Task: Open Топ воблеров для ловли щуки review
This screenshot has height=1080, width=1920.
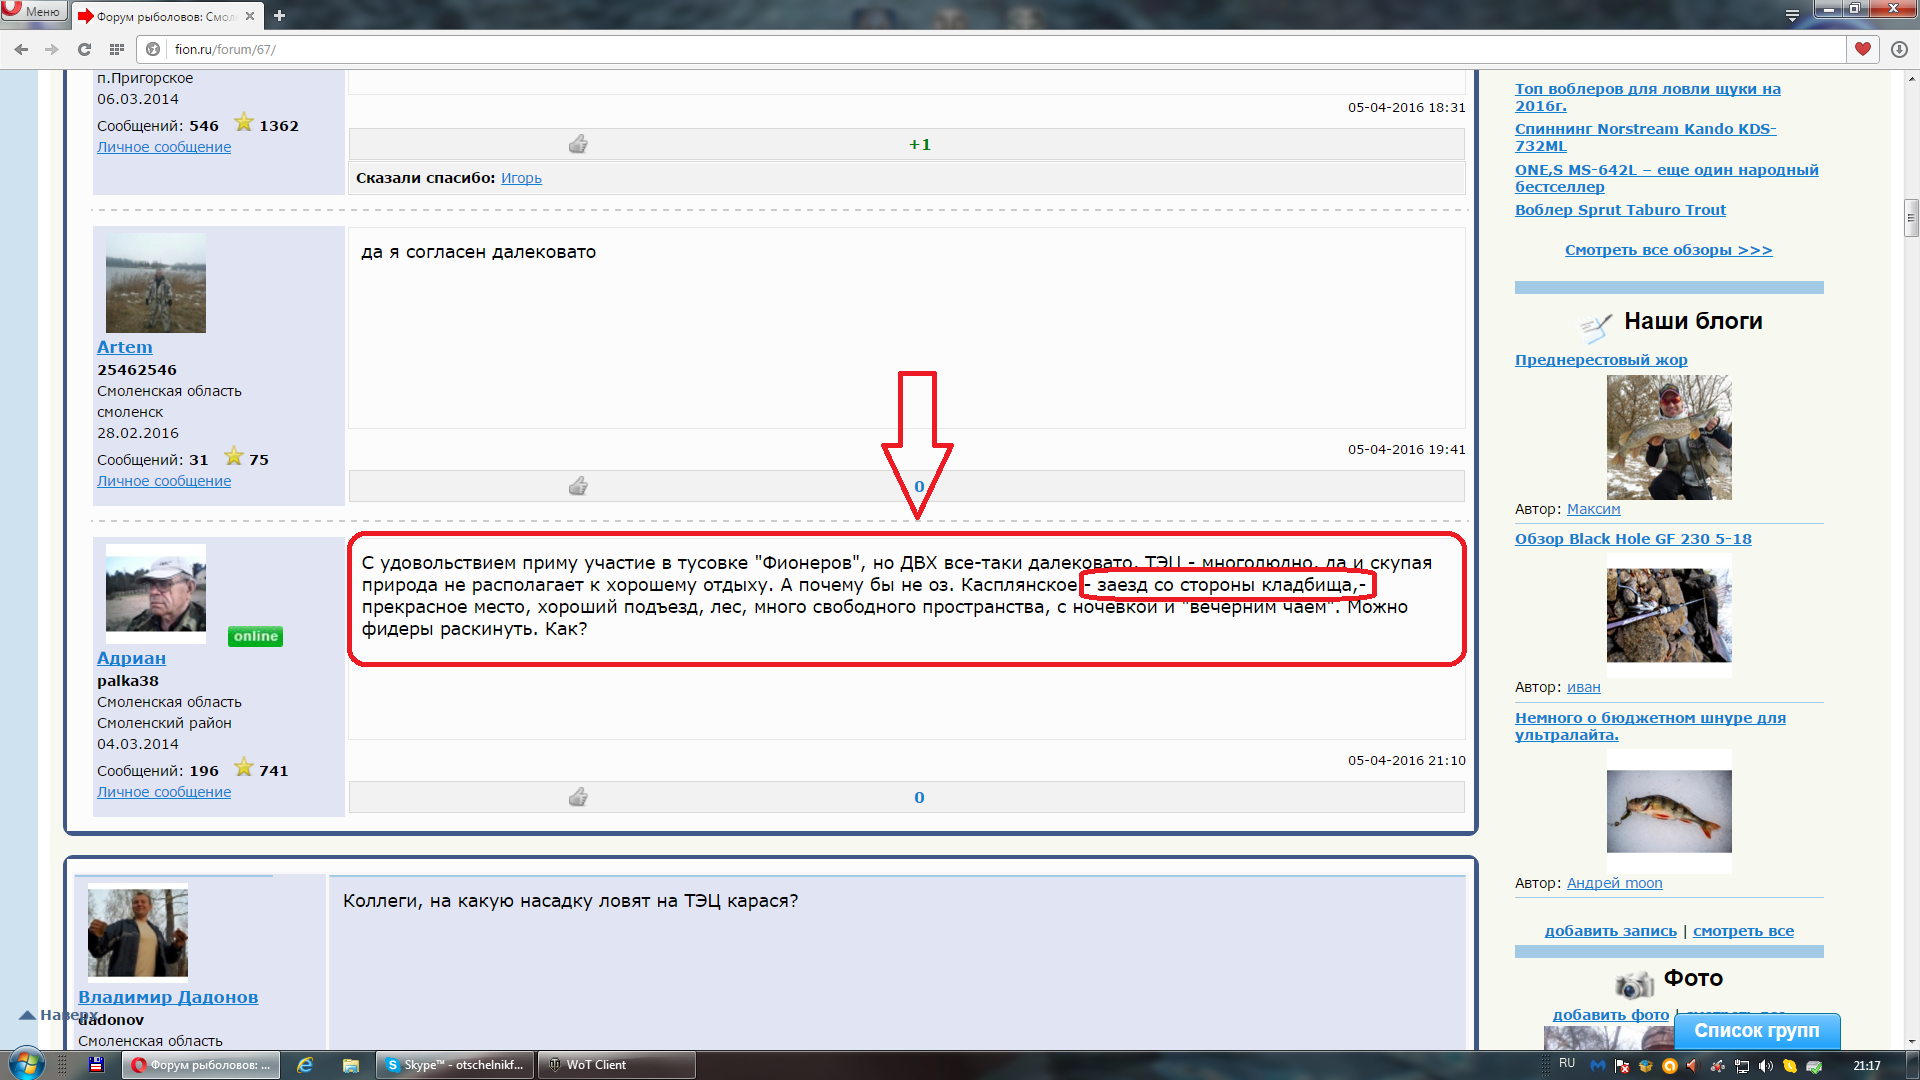Action: click(x=1648, y=97)
